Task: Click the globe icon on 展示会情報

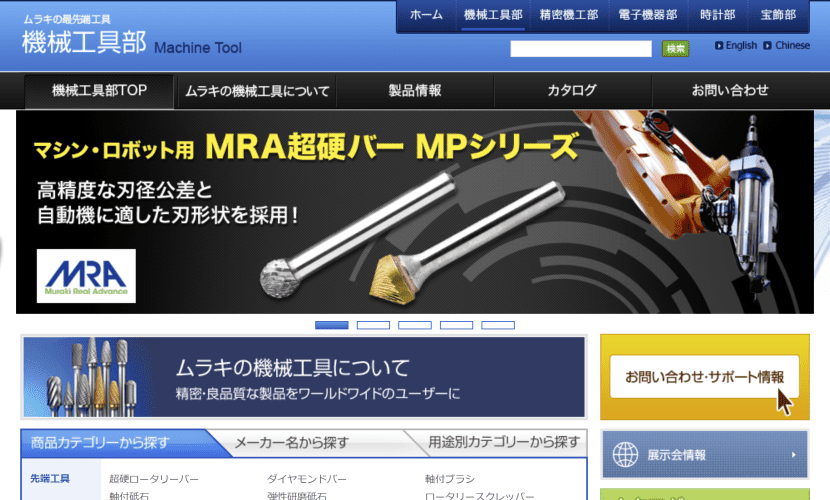Action: pyautogui.click(x=625, y=454)
